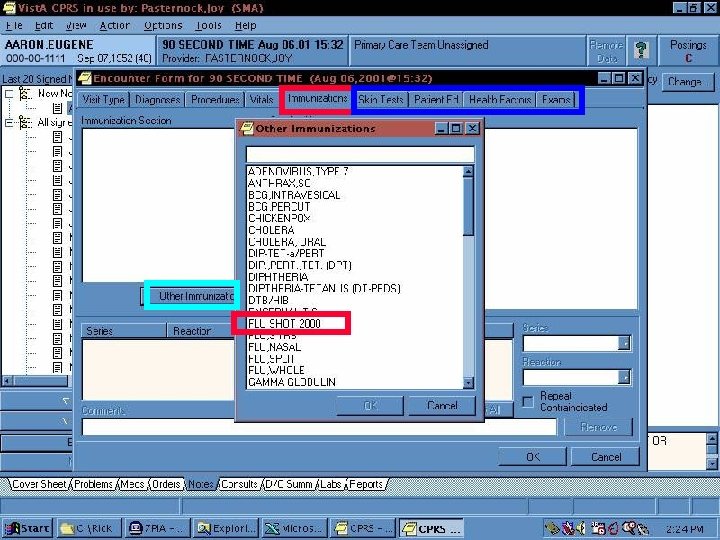Click Cancel in the Other Immunizations dialog
This screenshot has height=540, width=720.
coord(442,405)
